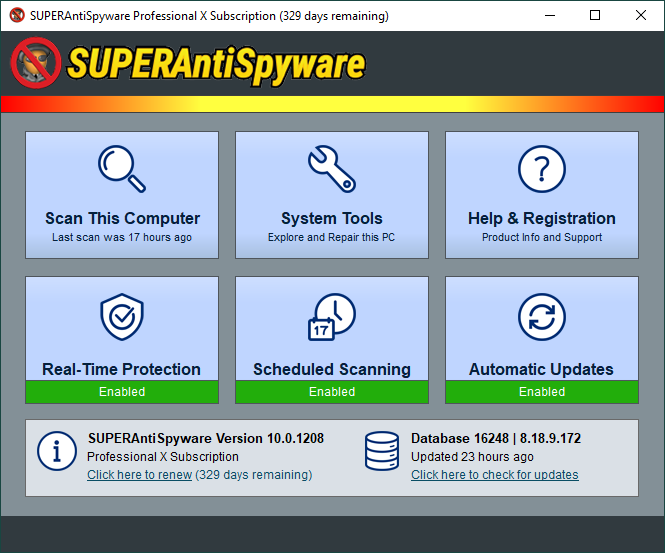Screen dimensions: 665x553
Task: Click the Help question mark icon
Action: (541, 169)
